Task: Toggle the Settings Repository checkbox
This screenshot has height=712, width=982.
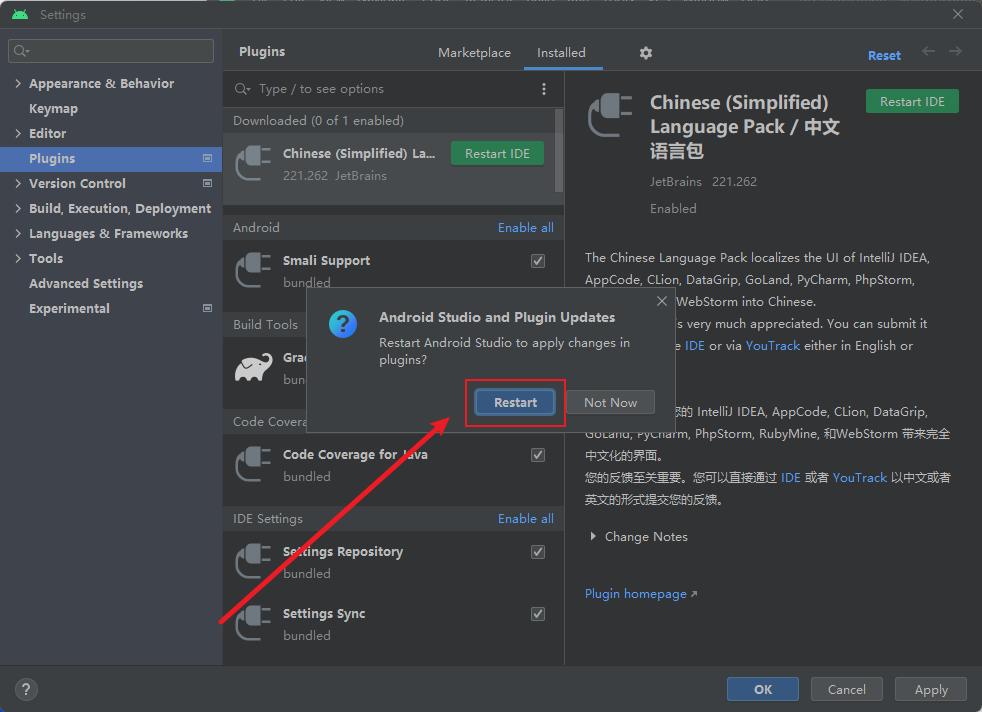Action: click(x=538, y=552)
